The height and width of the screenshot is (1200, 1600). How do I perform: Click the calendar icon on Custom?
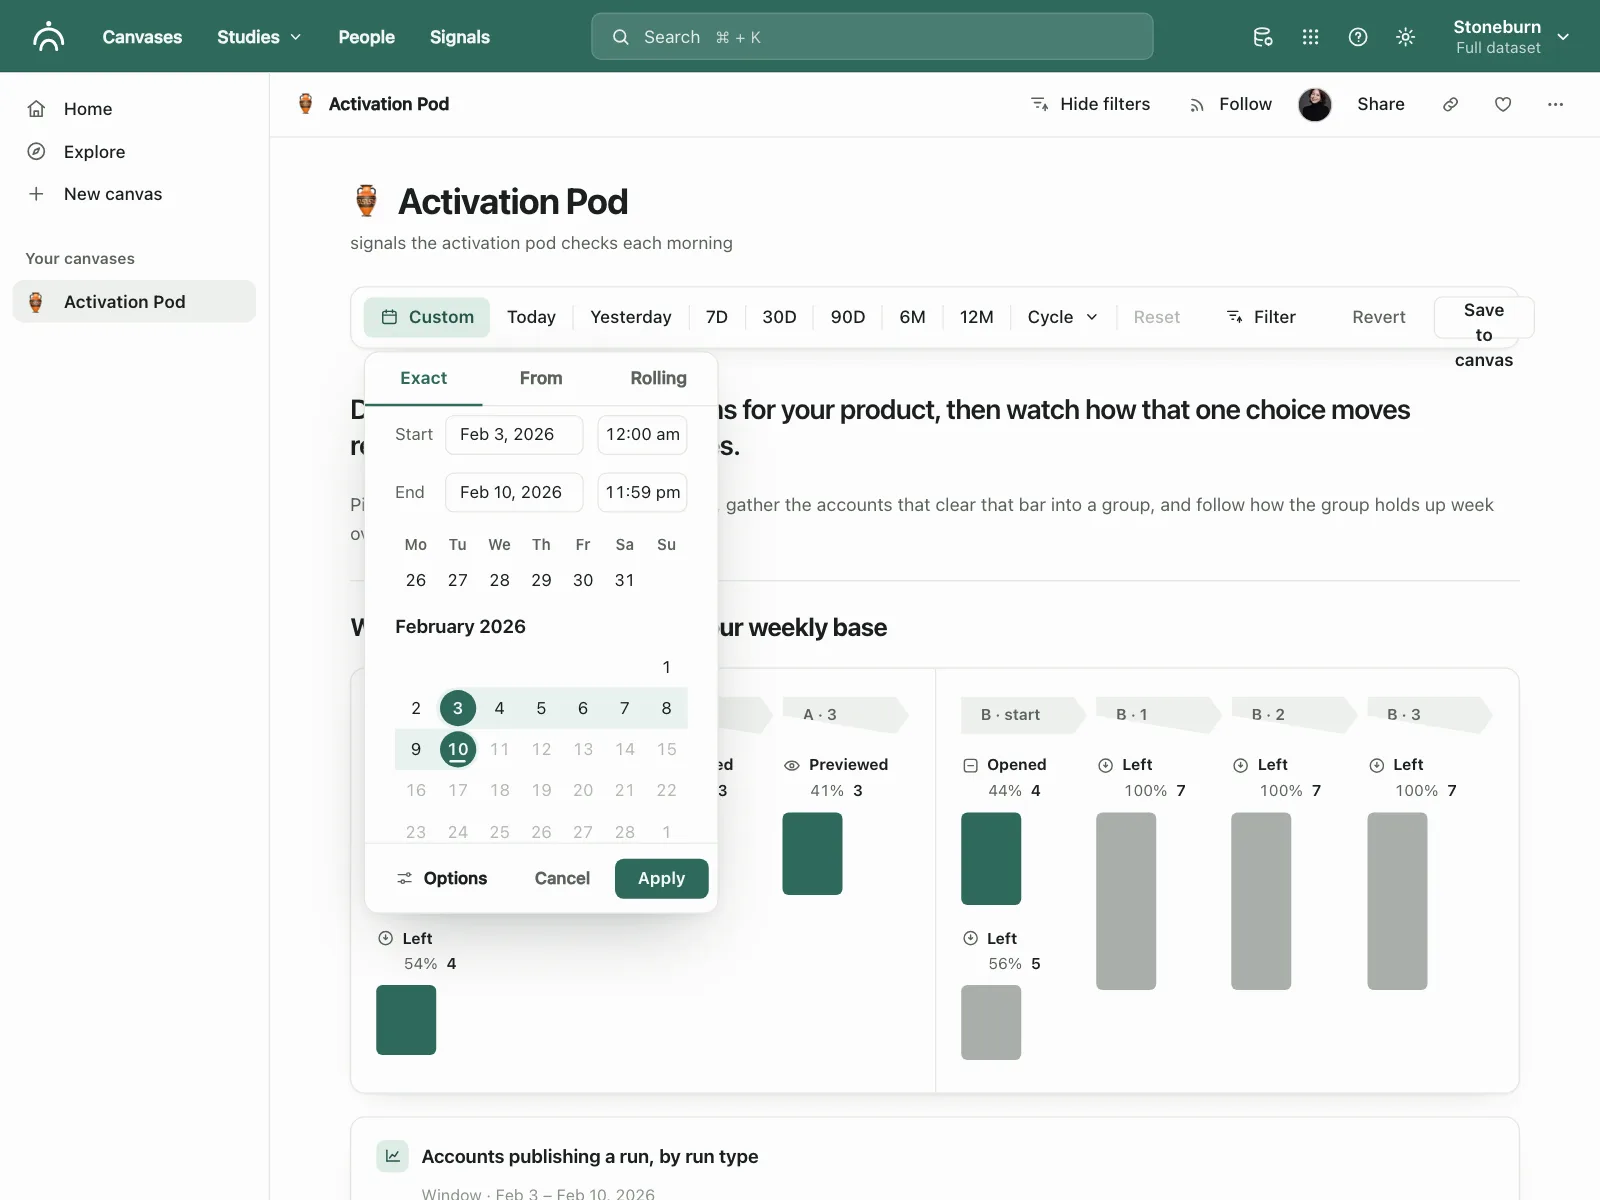[390, 317]
